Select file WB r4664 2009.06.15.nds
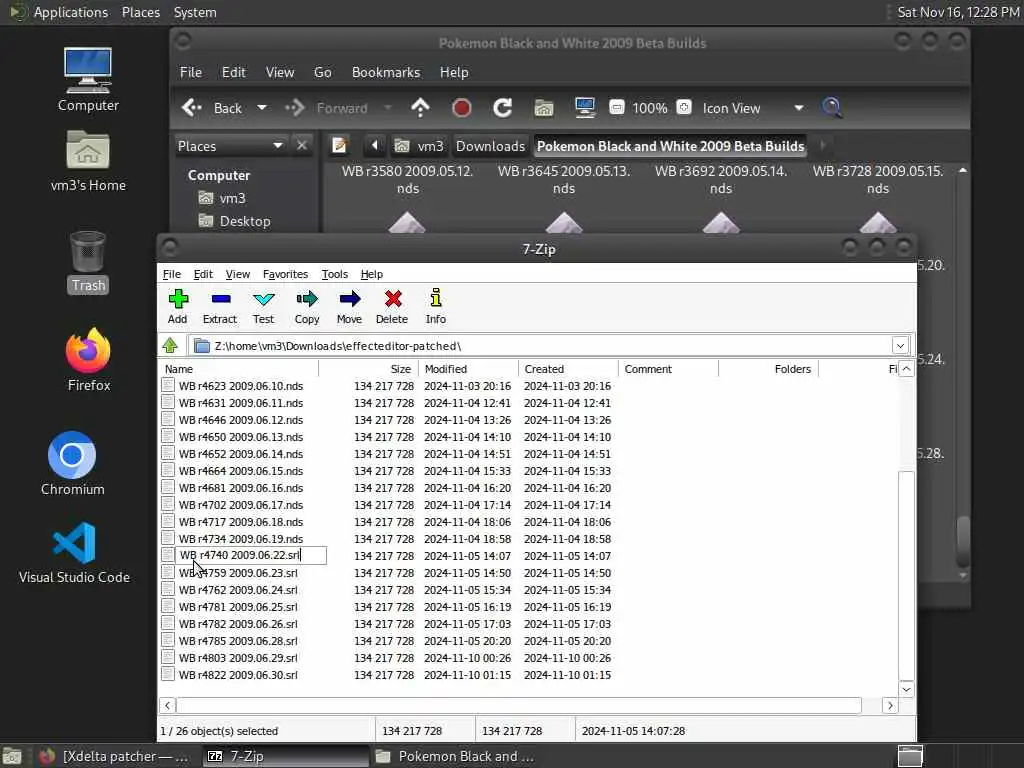The image size is (1024, 768). click(241, 471)
